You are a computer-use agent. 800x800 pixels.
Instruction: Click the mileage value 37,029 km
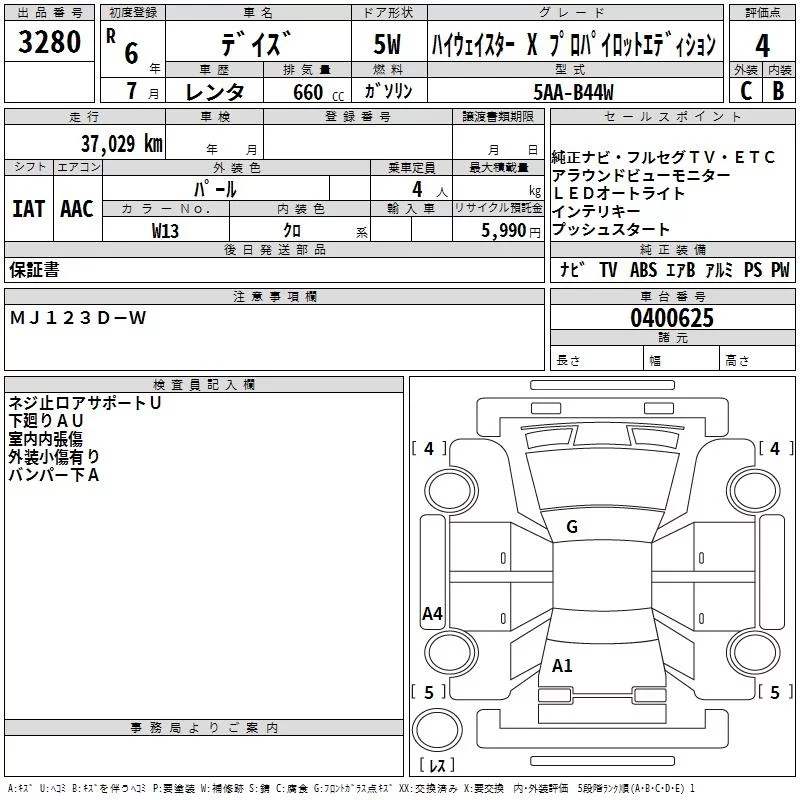(120, 143)
